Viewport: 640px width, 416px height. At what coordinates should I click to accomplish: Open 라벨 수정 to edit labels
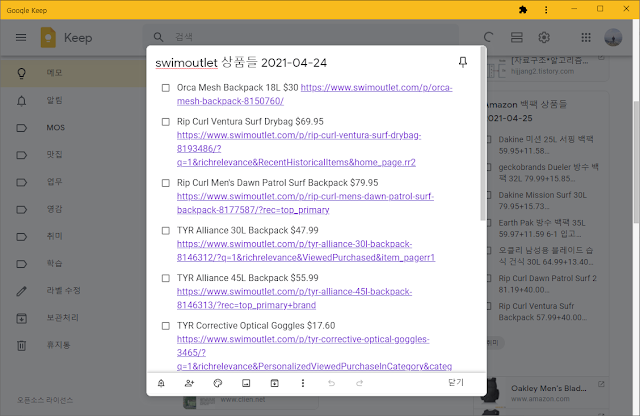(73, 291)
